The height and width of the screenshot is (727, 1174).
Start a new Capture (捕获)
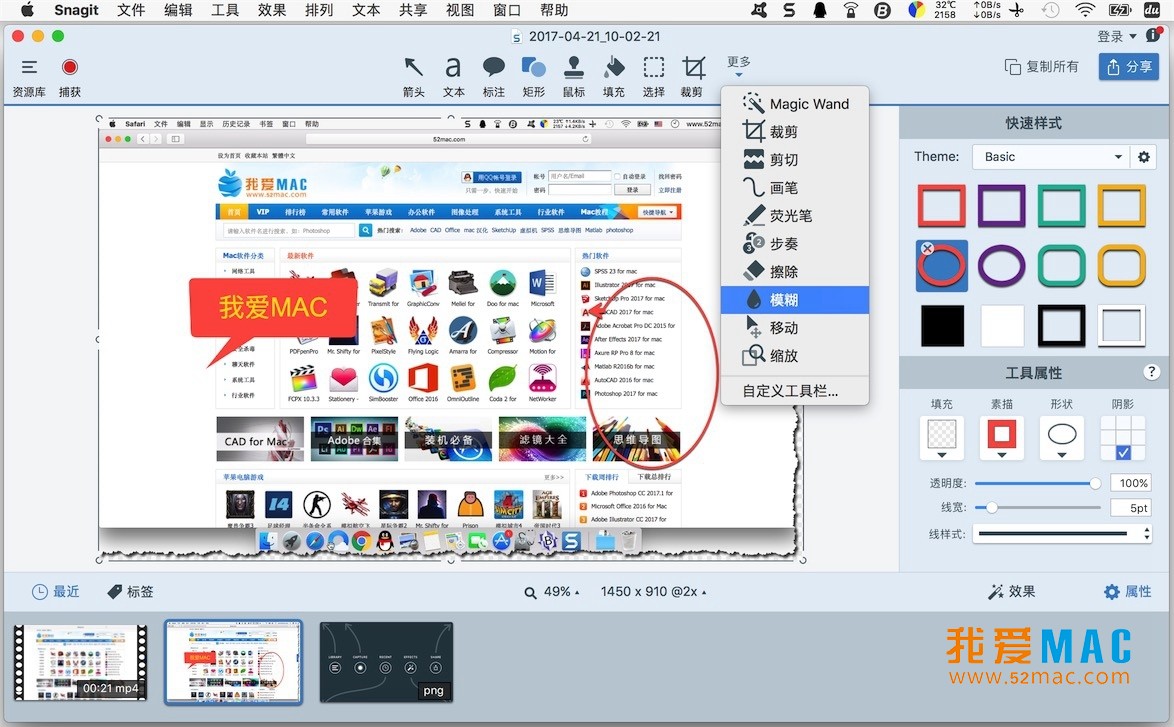pyautogui.click(x=70, y=78)
